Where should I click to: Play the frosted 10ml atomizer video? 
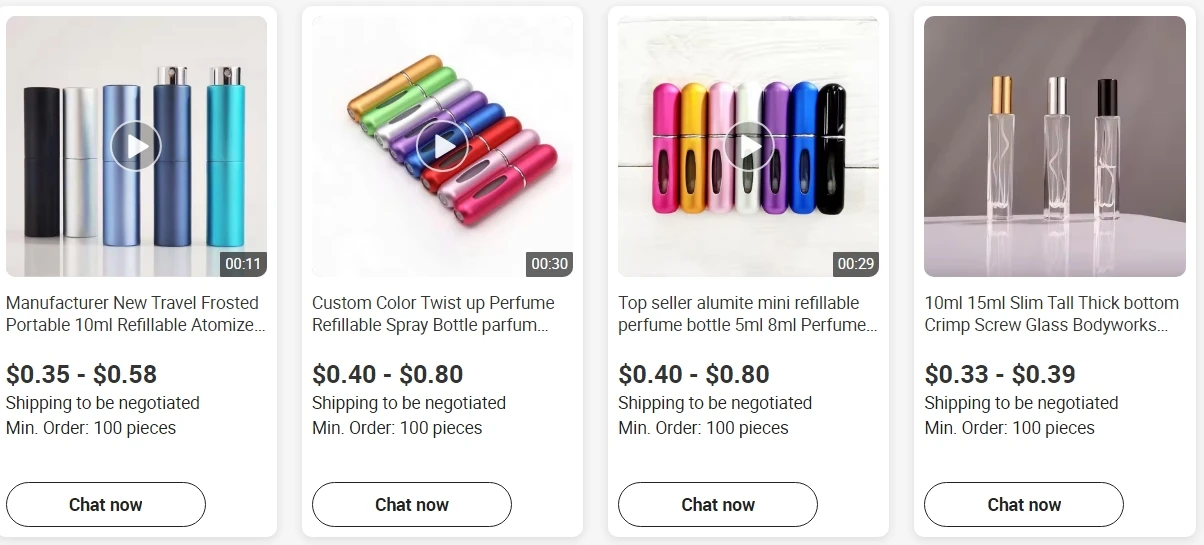pyautogui.click(x=136, y=146)
